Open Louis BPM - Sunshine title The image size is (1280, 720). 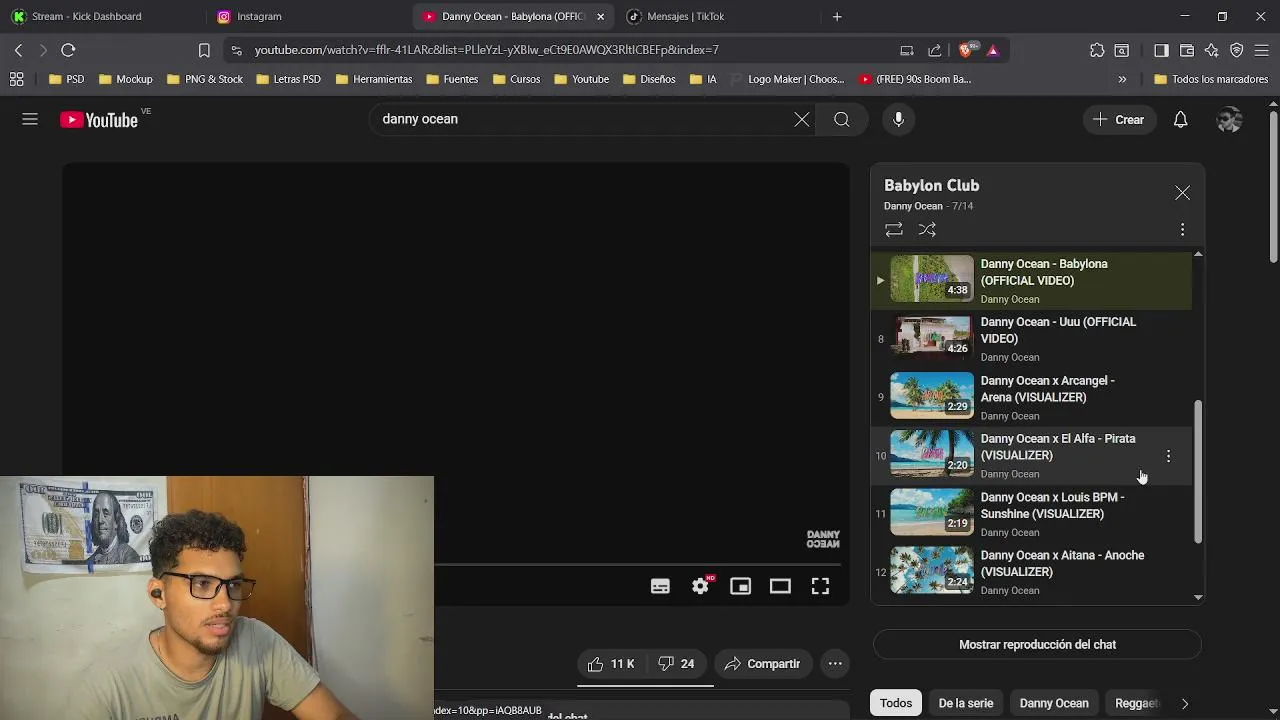[x=1052, y=505]
